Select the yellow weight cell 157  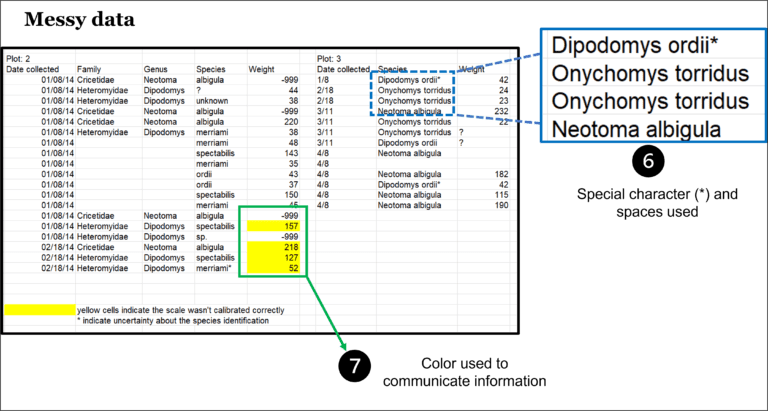(273, 226)
